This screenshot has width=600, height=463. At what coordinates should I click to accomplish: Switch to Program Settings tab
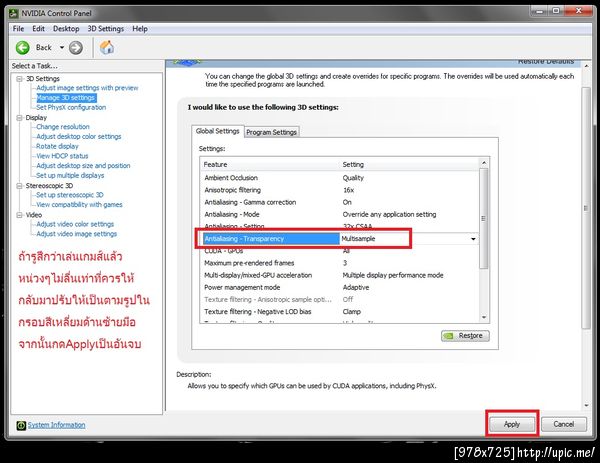(271, 132)
